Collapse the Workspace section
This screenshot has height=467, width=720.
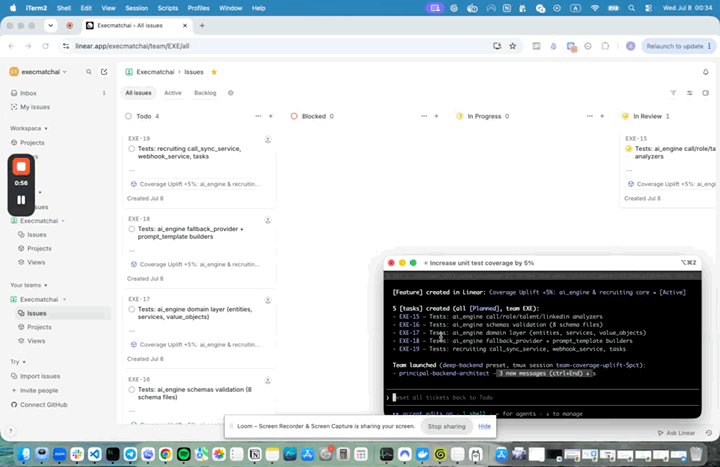[x=28, y=128]
